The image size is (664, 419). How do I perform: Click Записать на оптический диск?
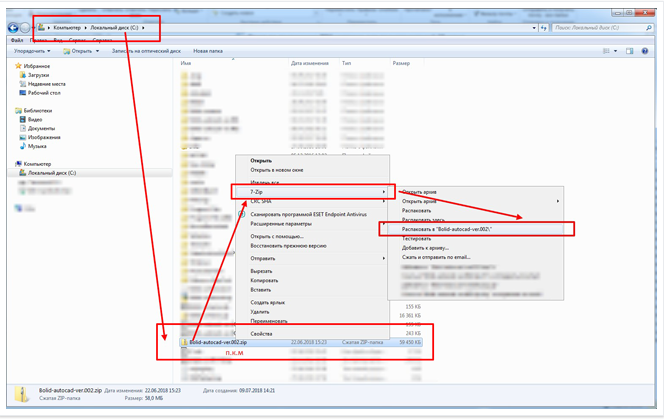(146, 51)
